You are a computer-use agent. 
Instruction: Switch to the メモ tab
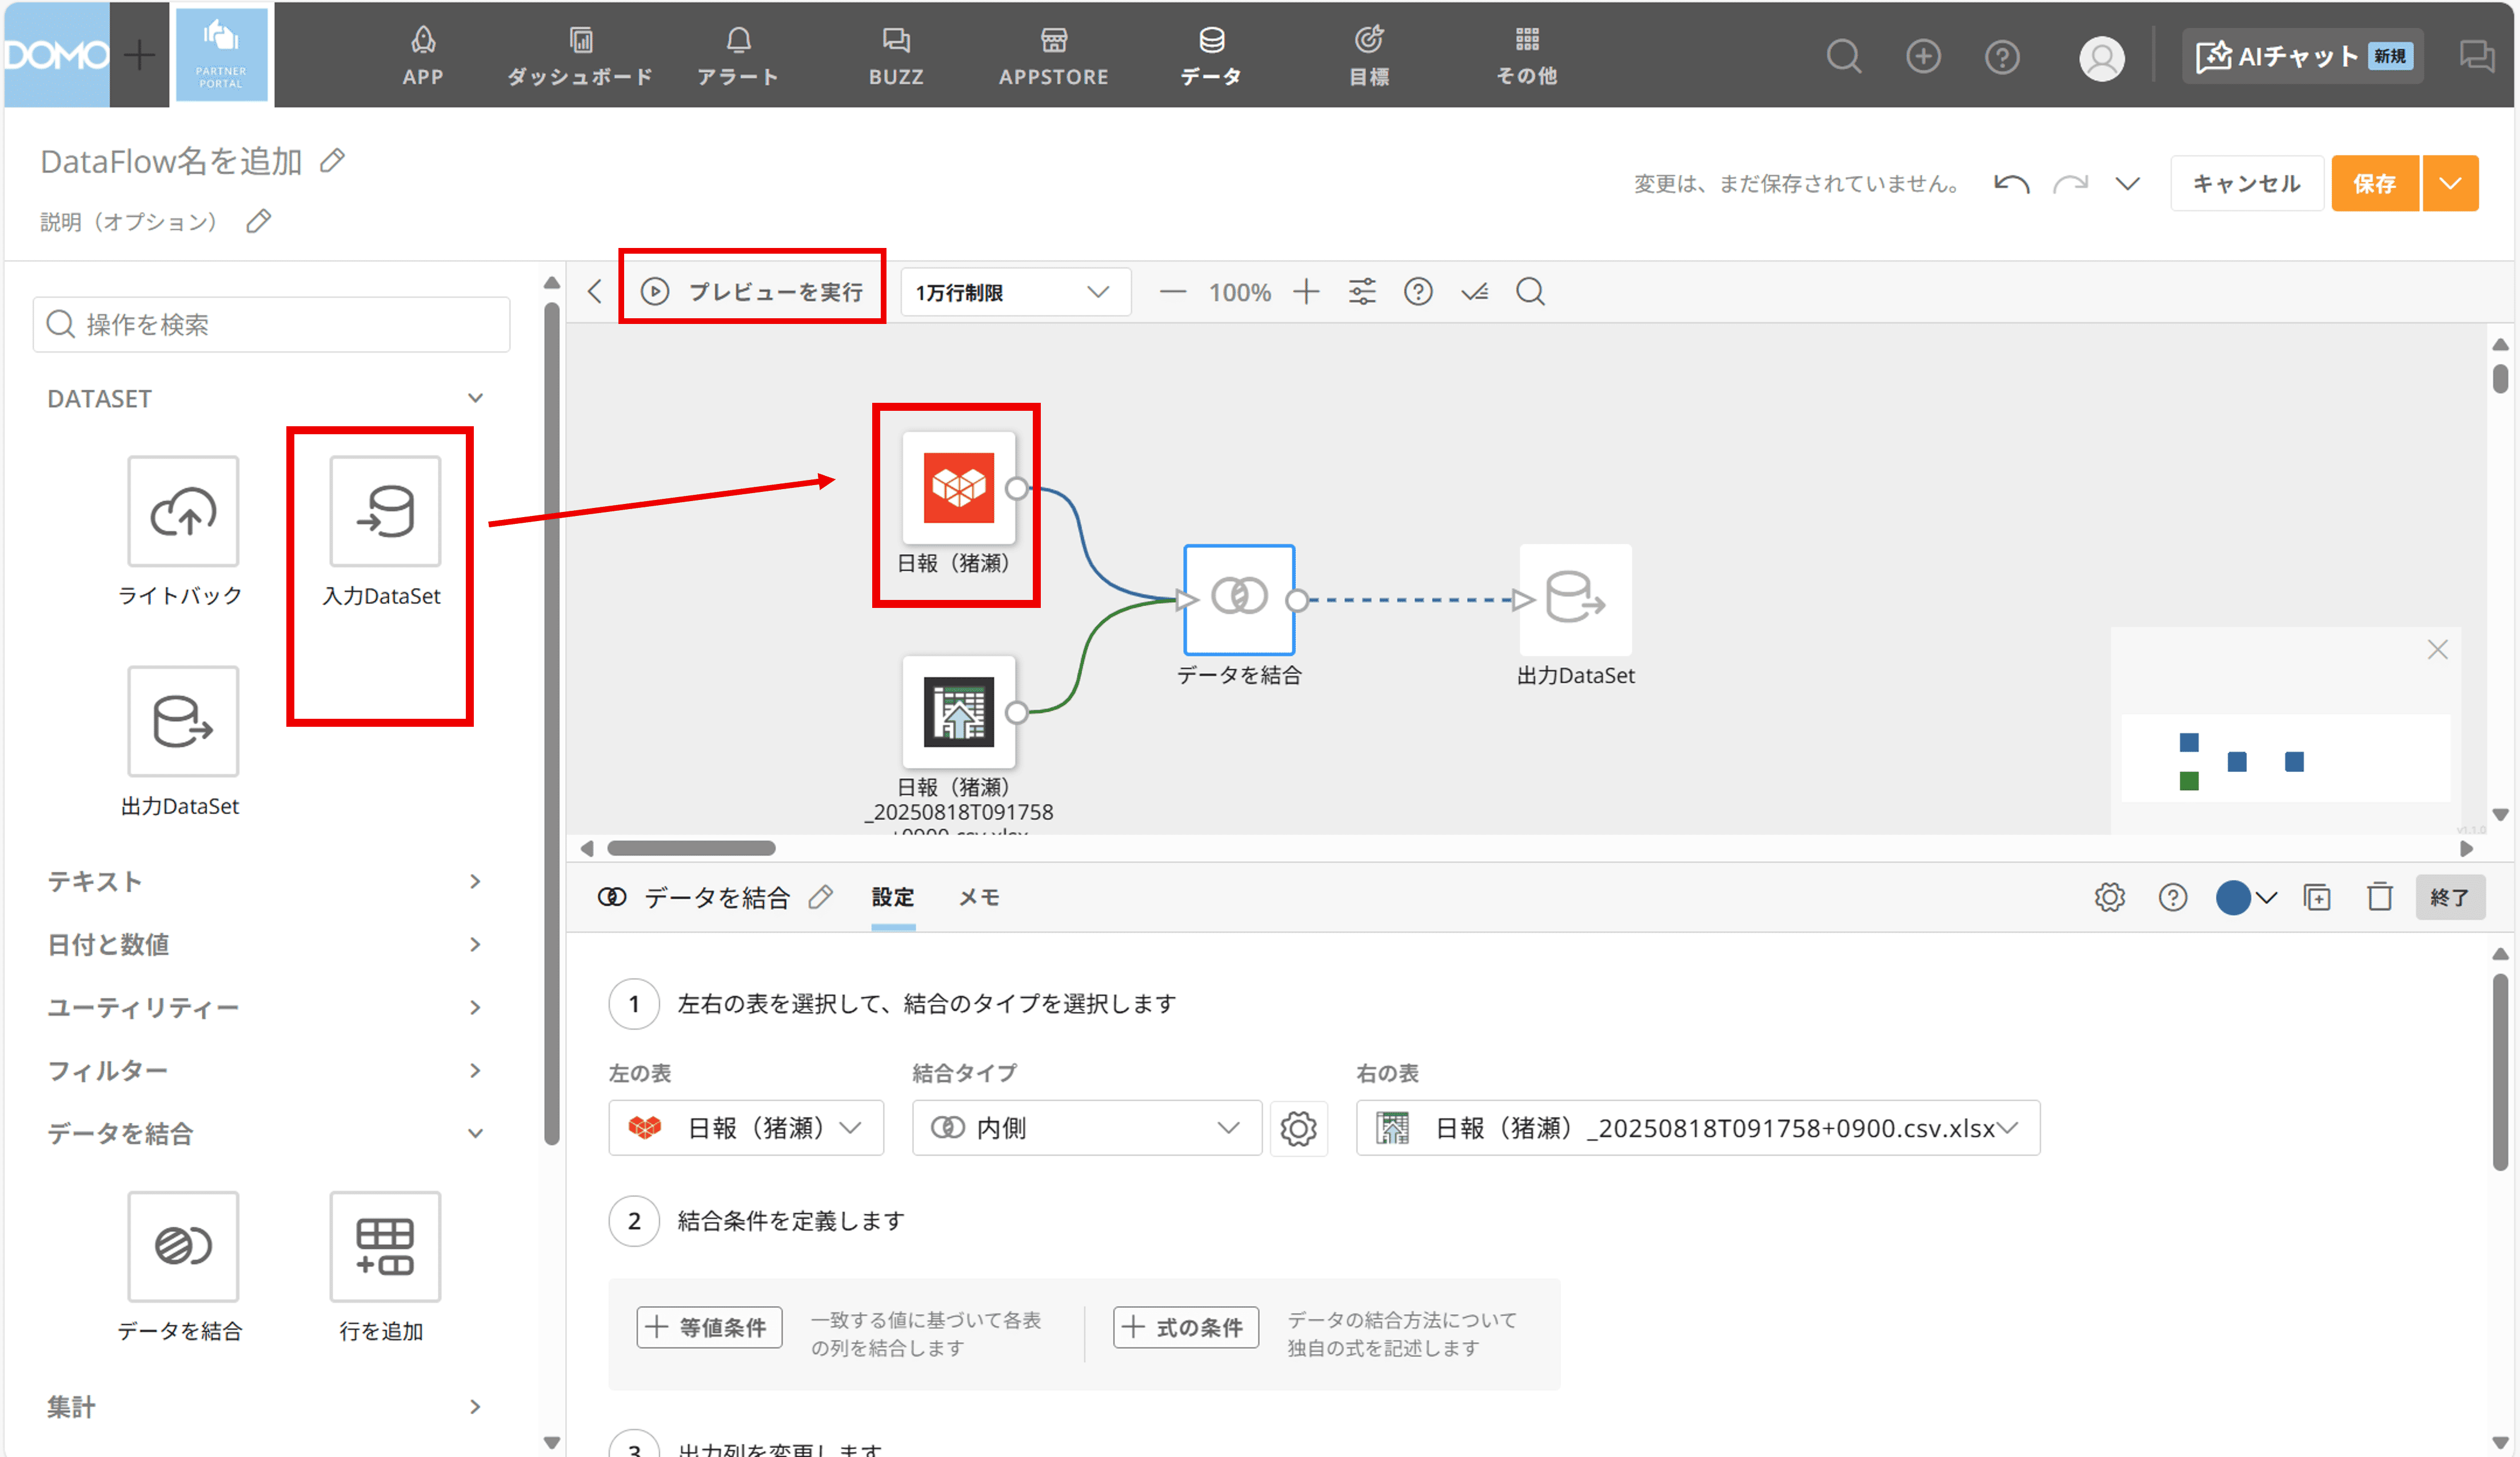[979, 897]
